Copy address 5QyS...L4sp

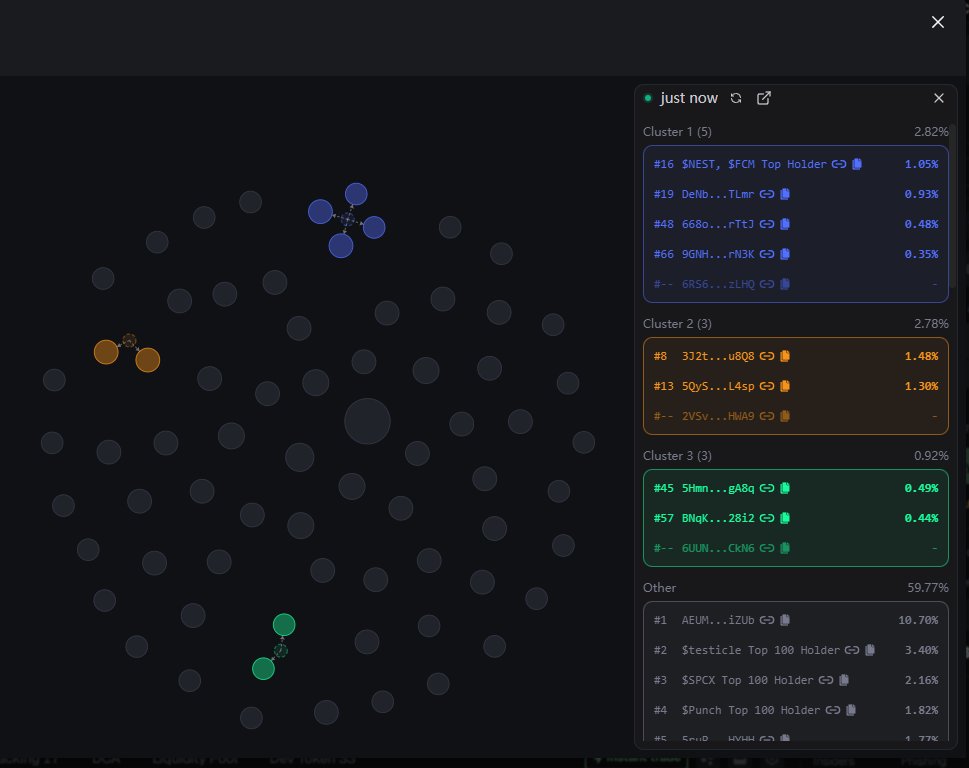click(785, 386)
